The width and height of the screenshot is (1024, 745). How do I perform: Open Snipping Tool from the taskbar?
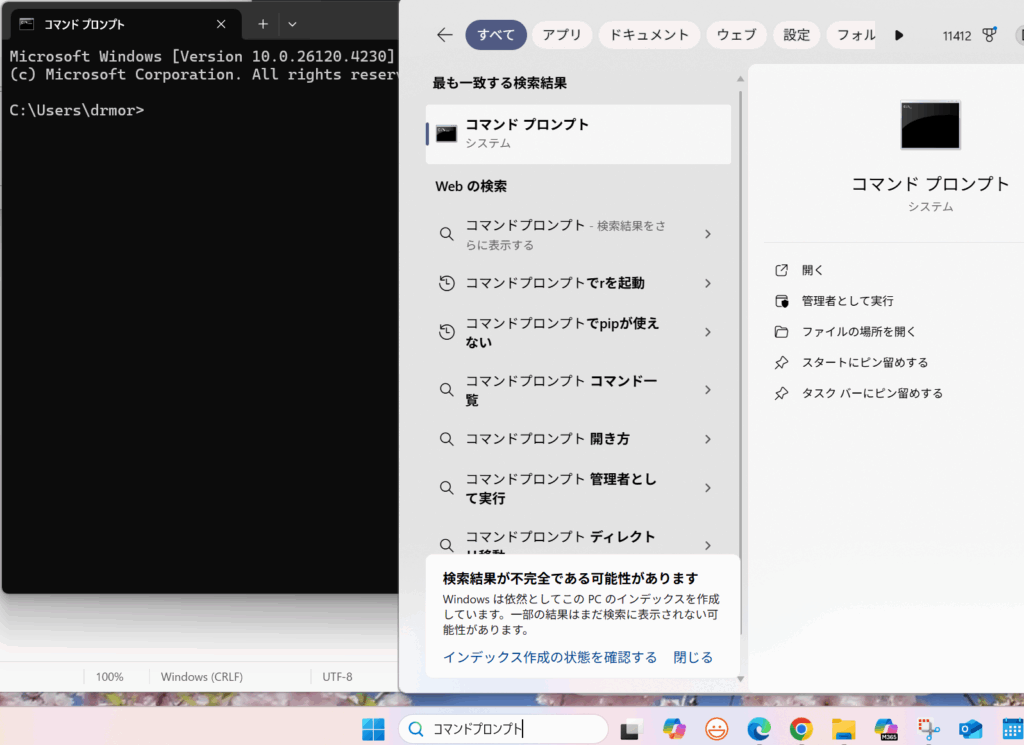pos(928,729)
